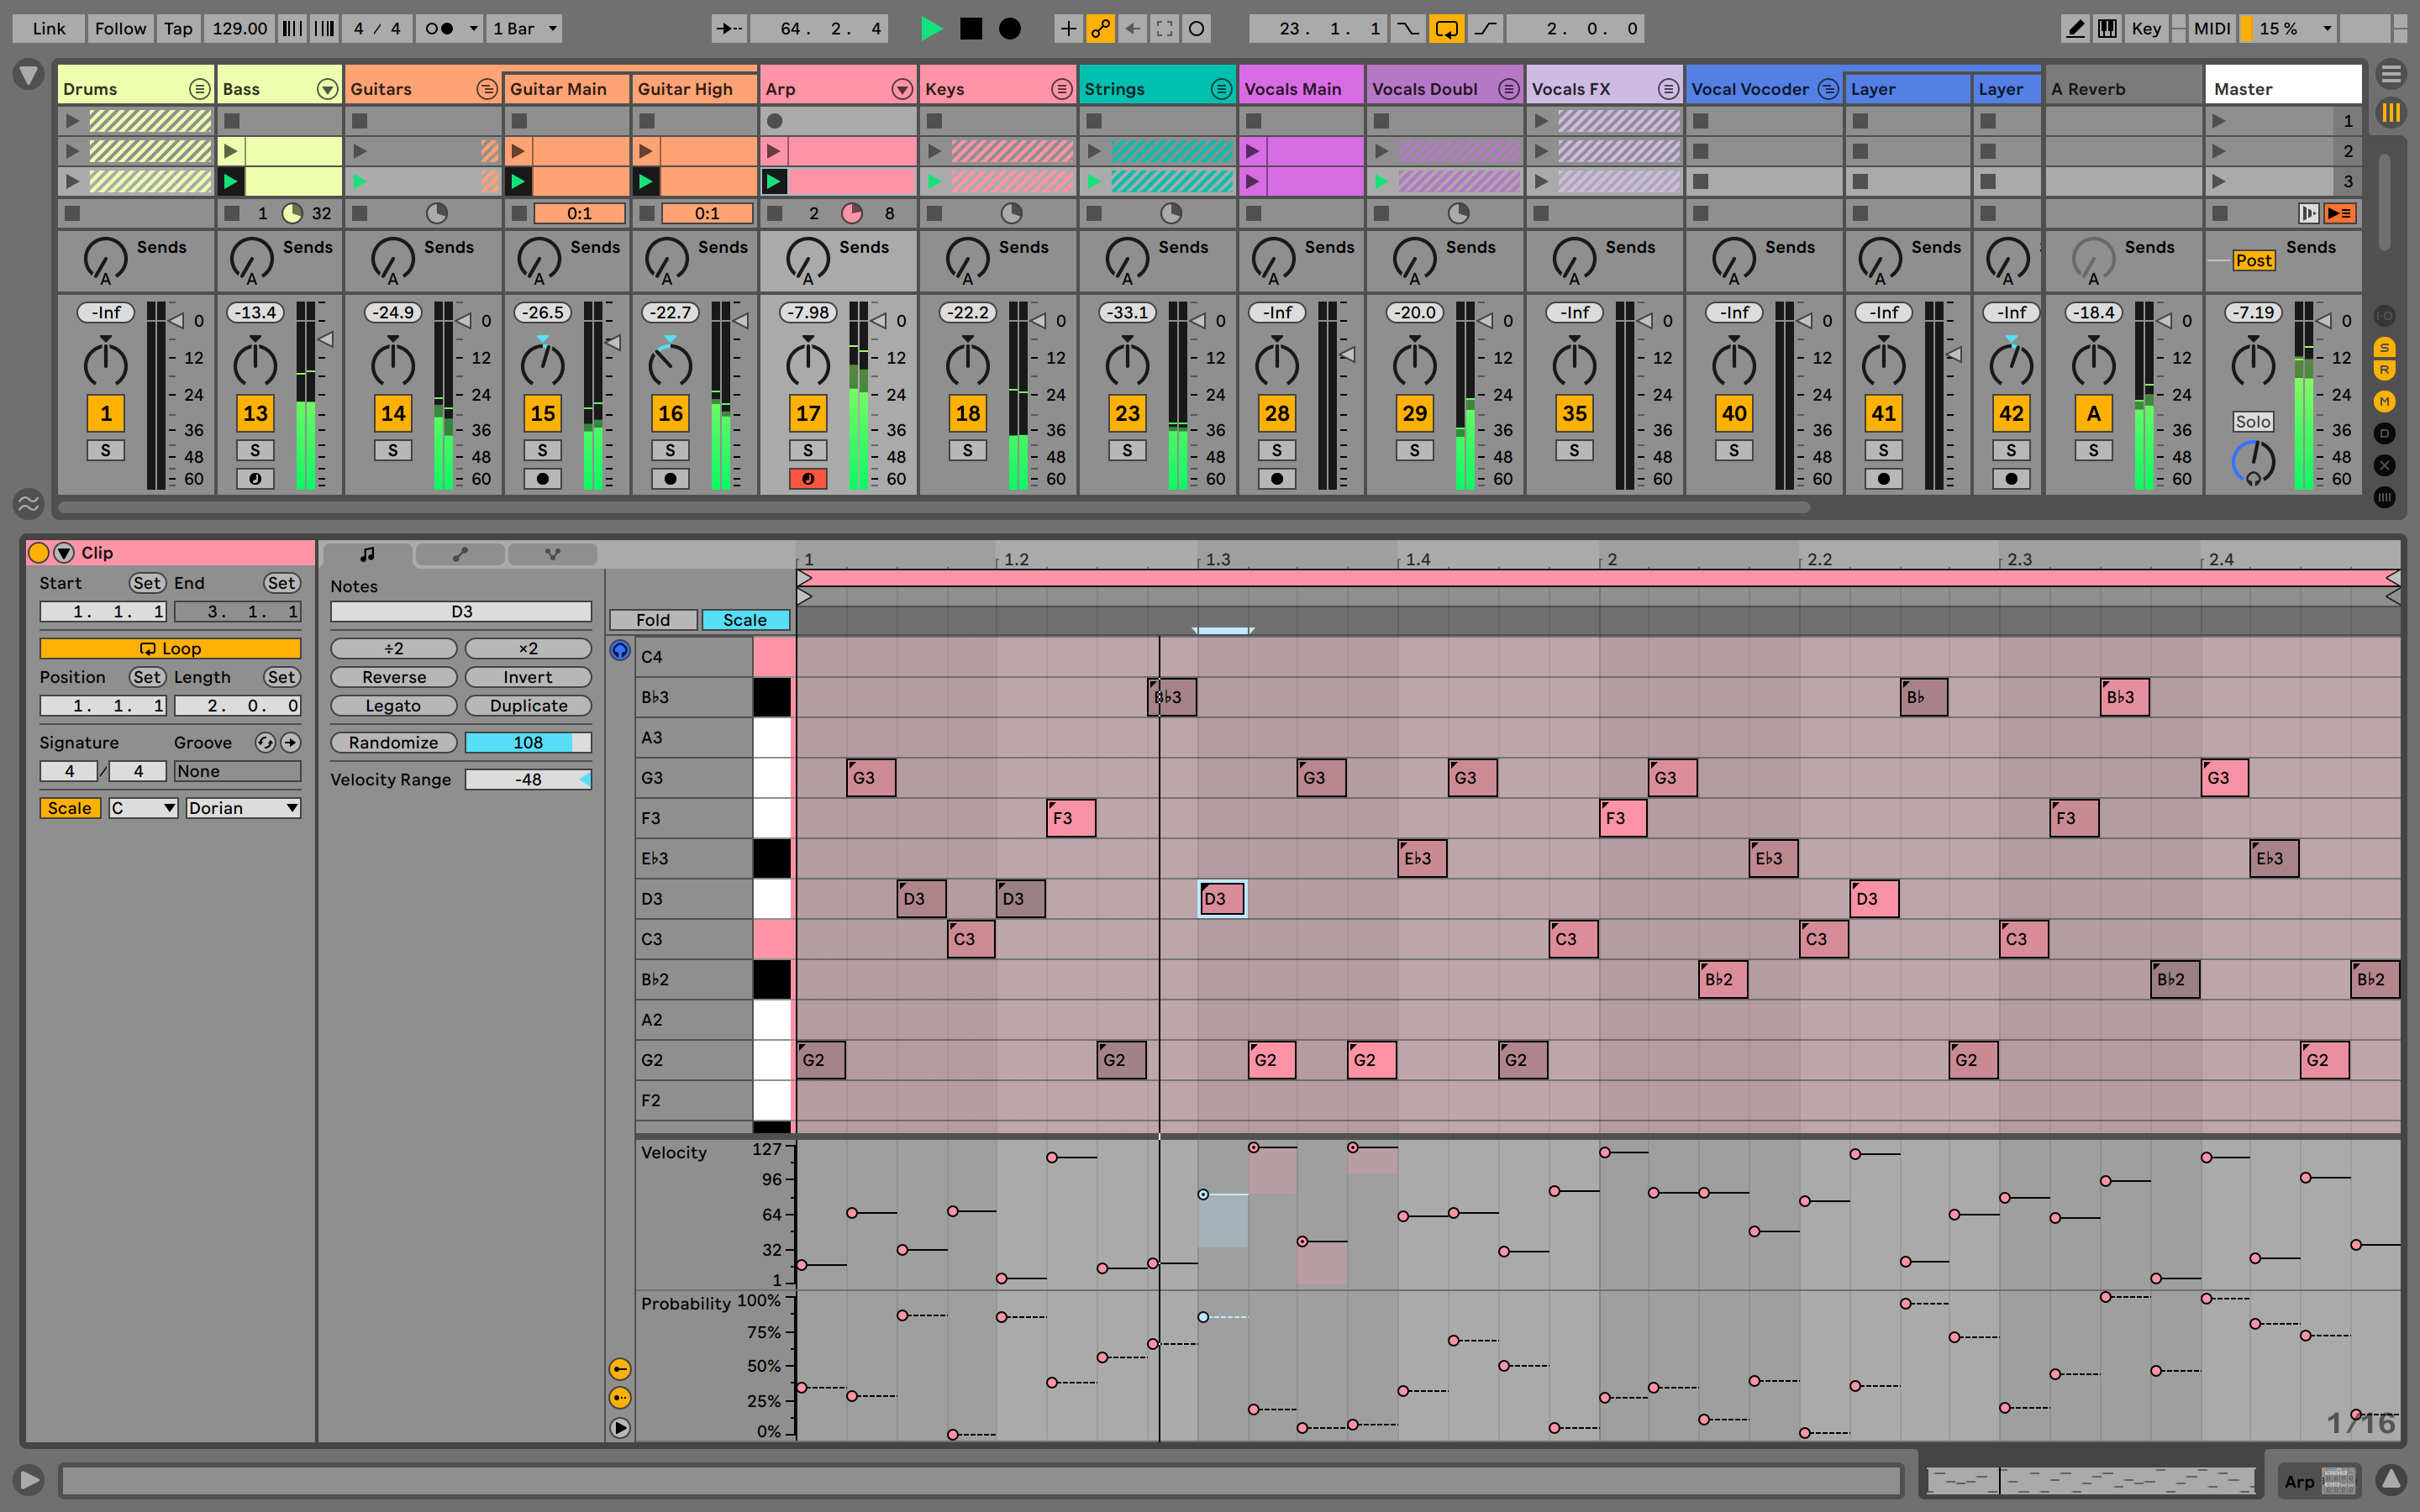Show the crossfader section via the X icon
The height and width of the screenshot is (1512, 2420).
(2386, 464)
